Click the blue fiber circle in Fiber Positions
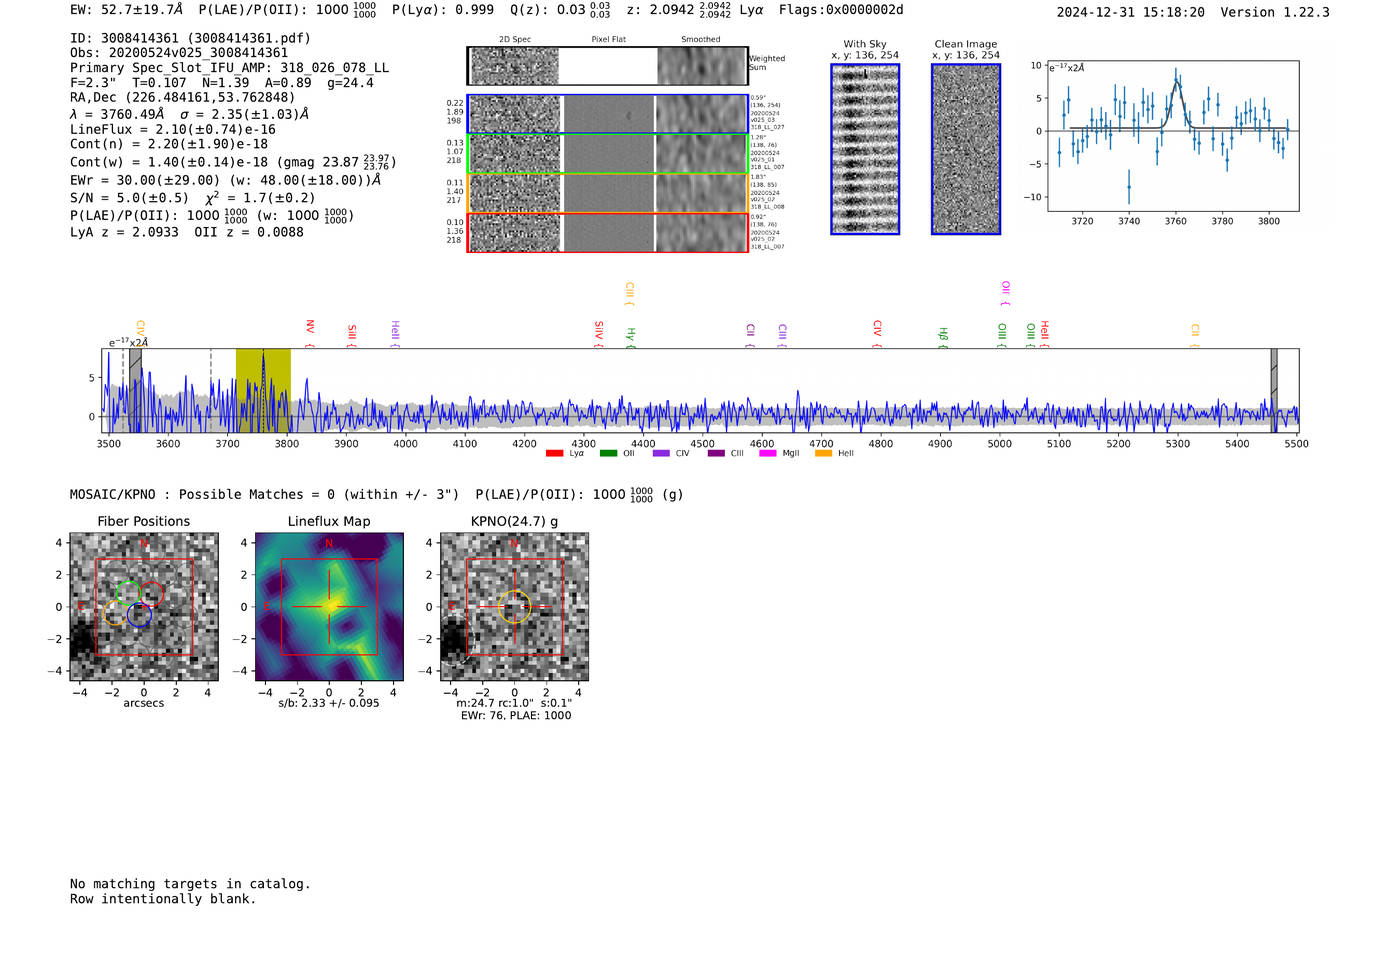 click(139, 615)
